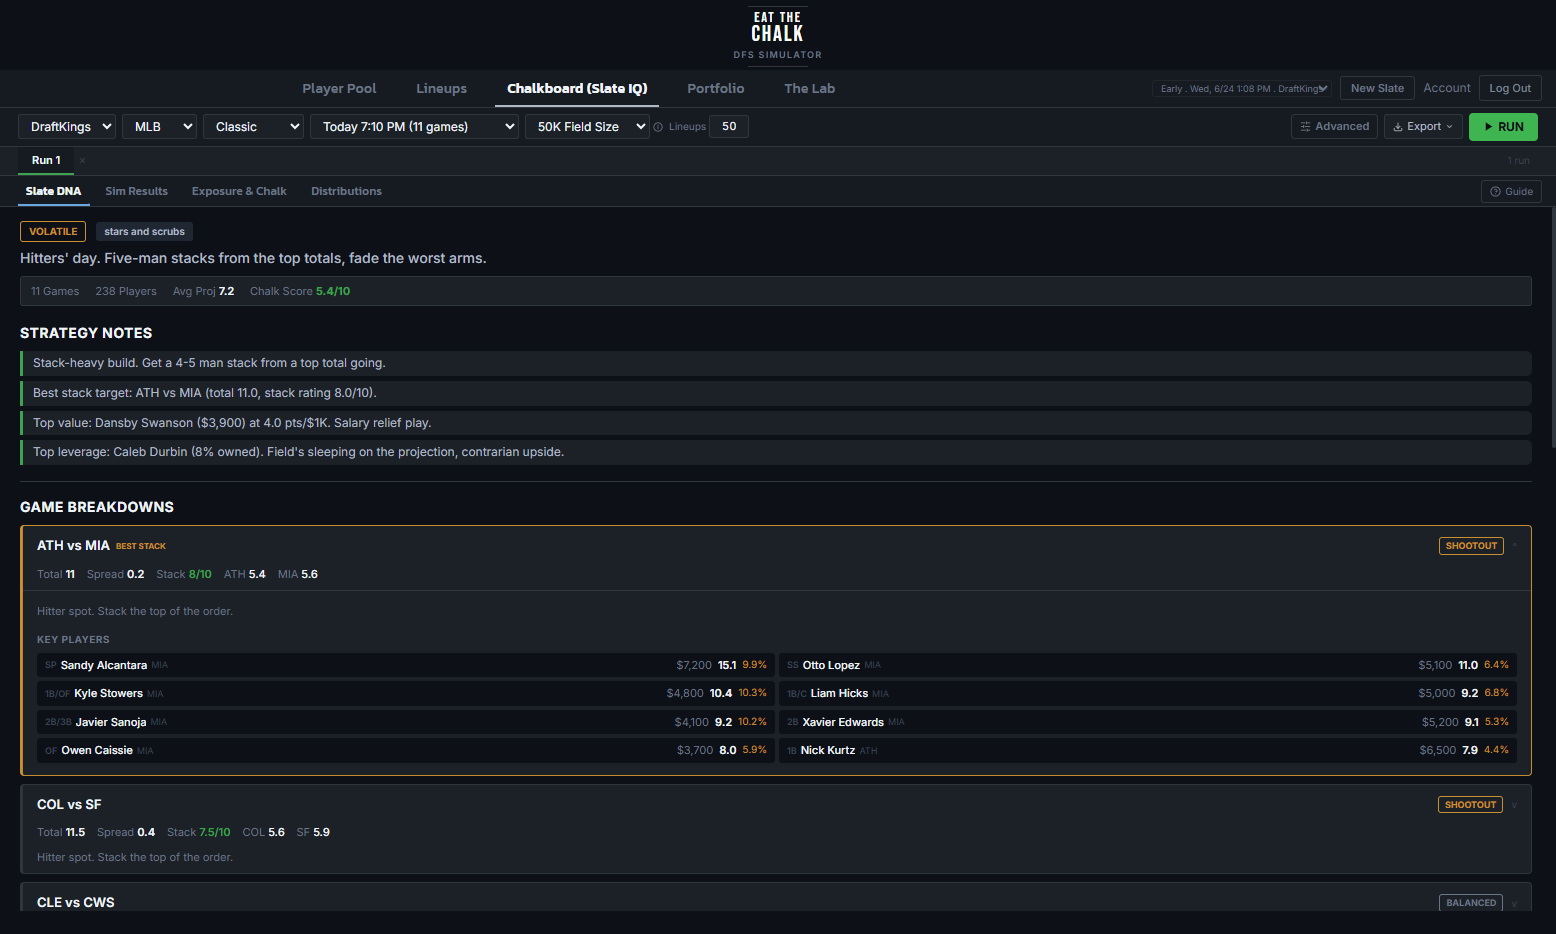Expand the COL vs SF game breakdown
Viewport: 1556px width, 934px height.
coord(1515,805)
